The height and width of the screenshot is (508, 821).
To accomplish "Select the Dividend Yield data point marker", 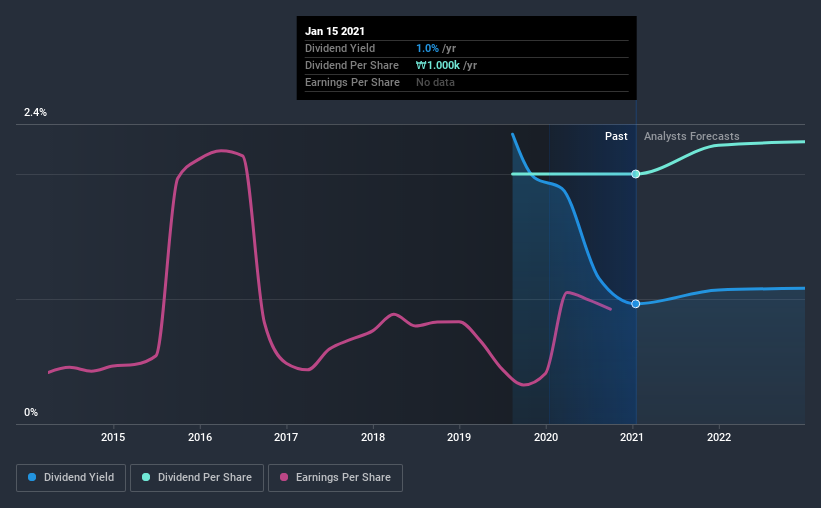I will pyautogui.click(x=636, y=304).
